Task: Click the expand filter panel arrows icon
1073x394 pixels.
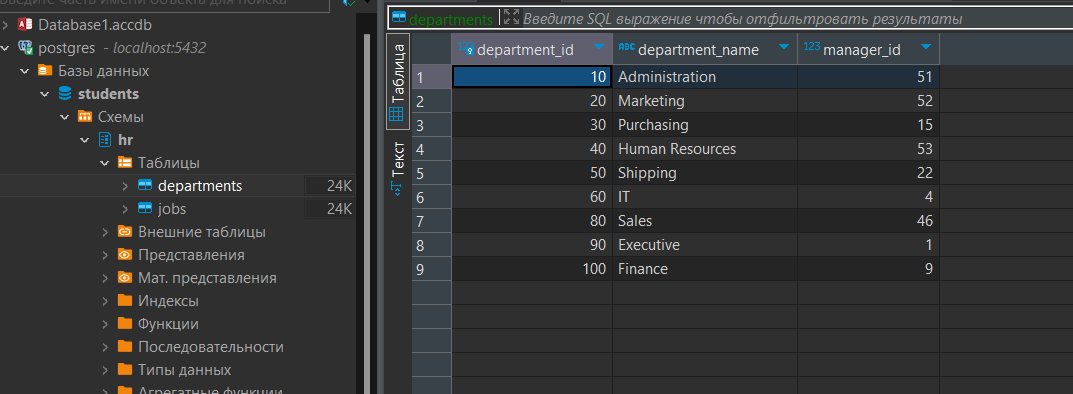Action: click(x=511, y=18)
